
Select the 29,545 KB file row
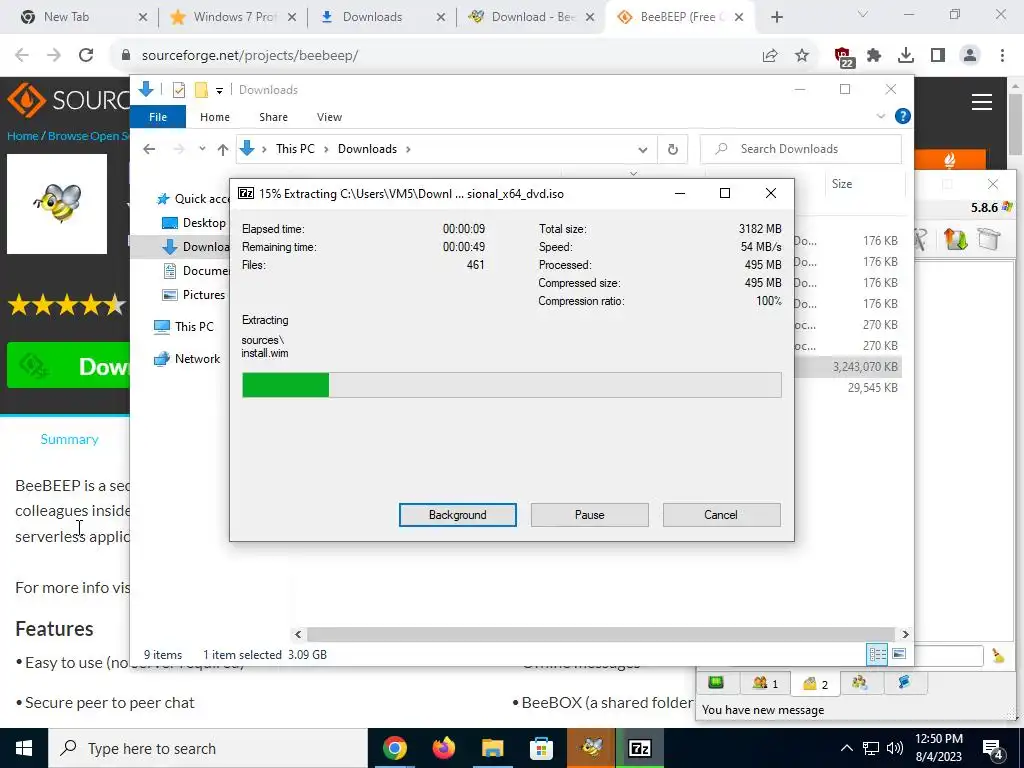[849, 388]
